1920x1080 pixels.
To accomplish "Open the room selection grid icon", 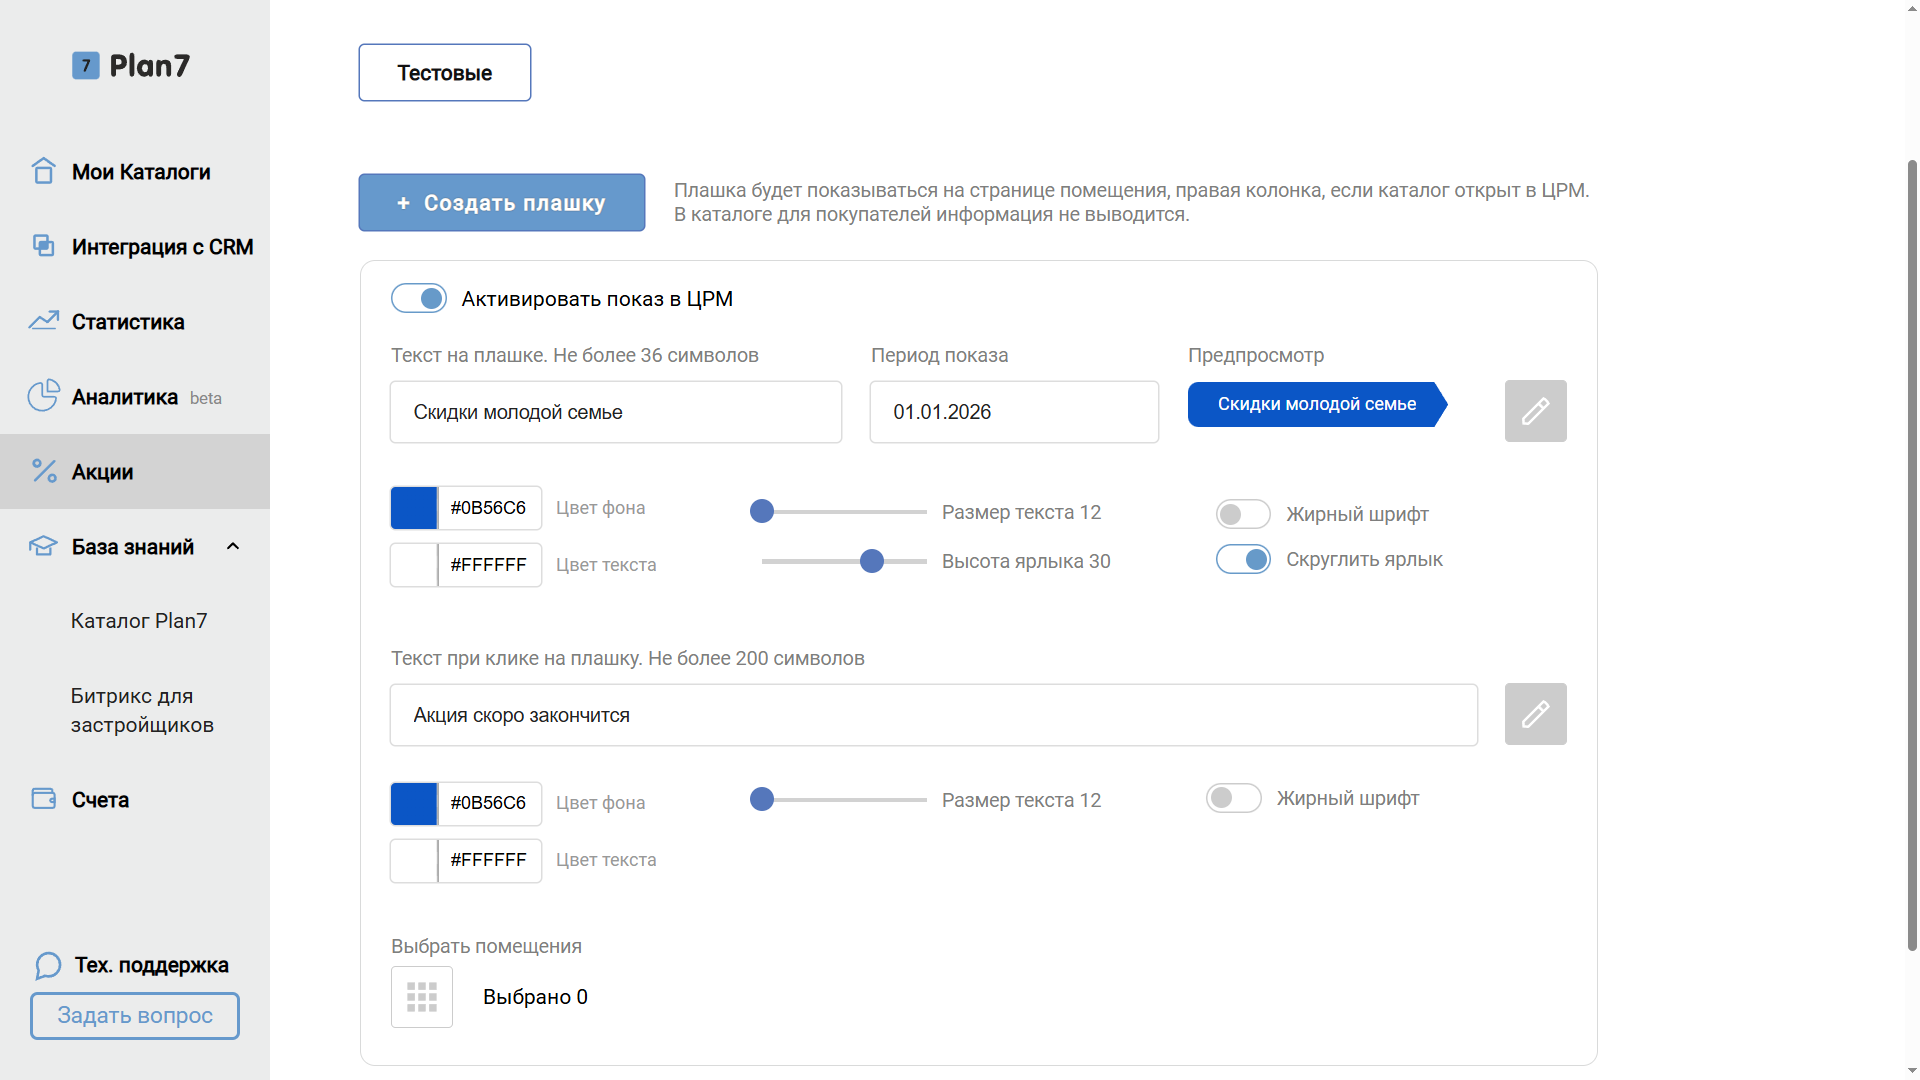I will tap(422, 997).
